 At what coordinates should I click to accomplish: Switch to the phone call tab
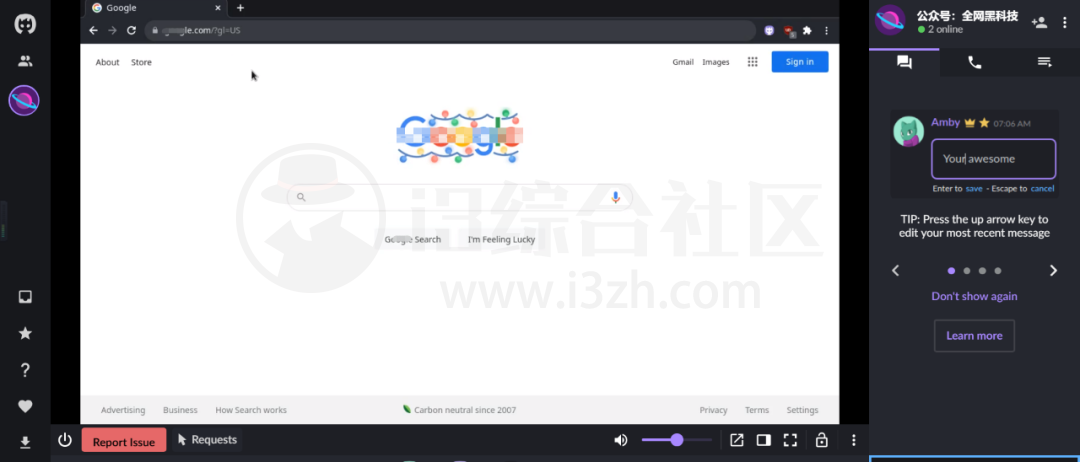[x=974, y=62]
